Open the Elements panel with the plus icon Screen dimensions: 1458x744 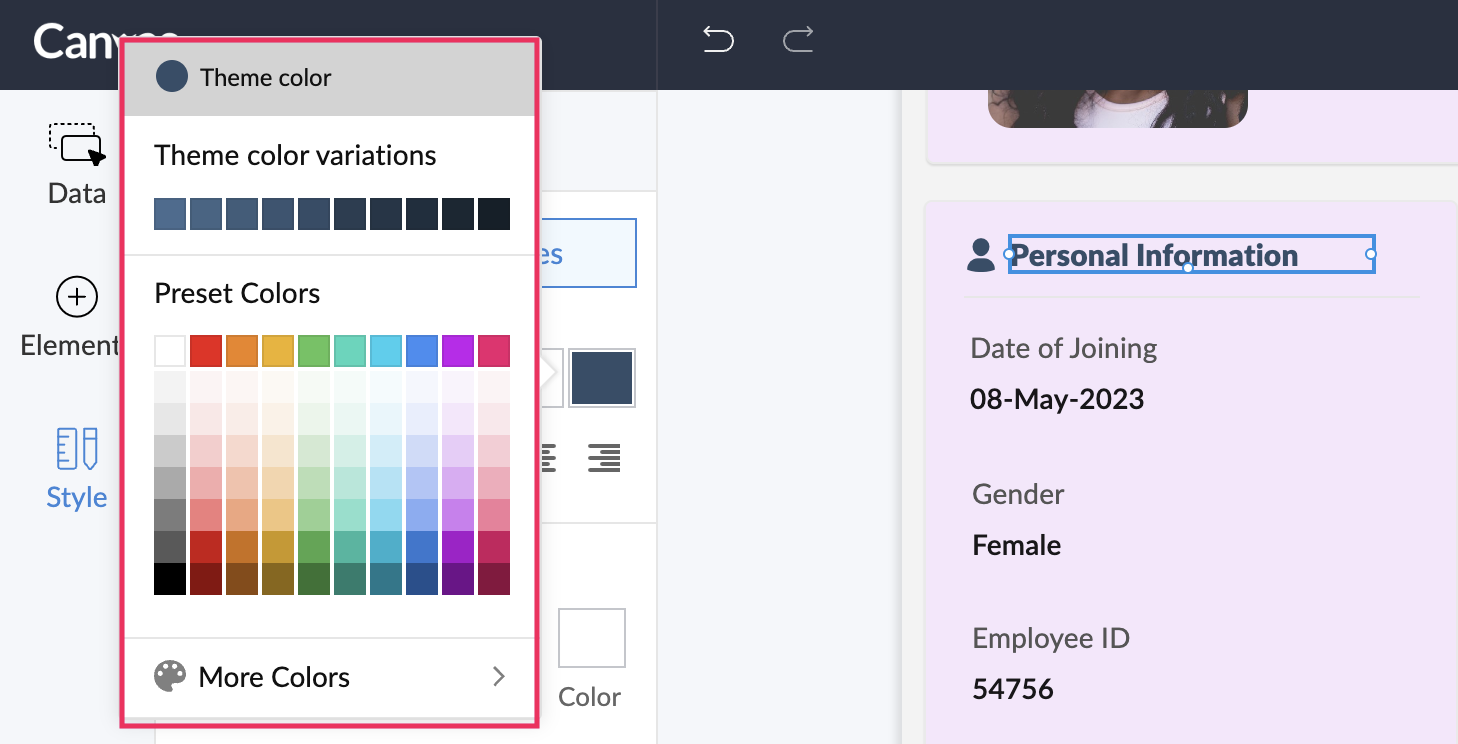coord(72,318)
